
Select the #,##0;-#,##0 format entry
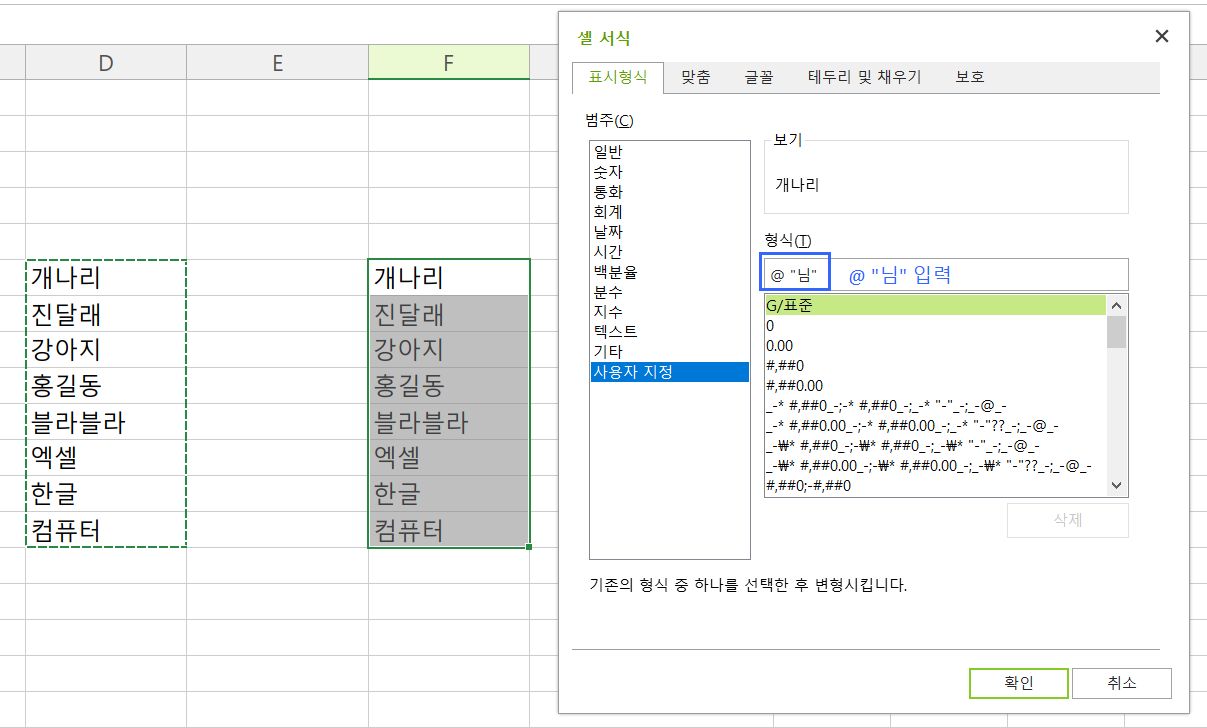935,486
